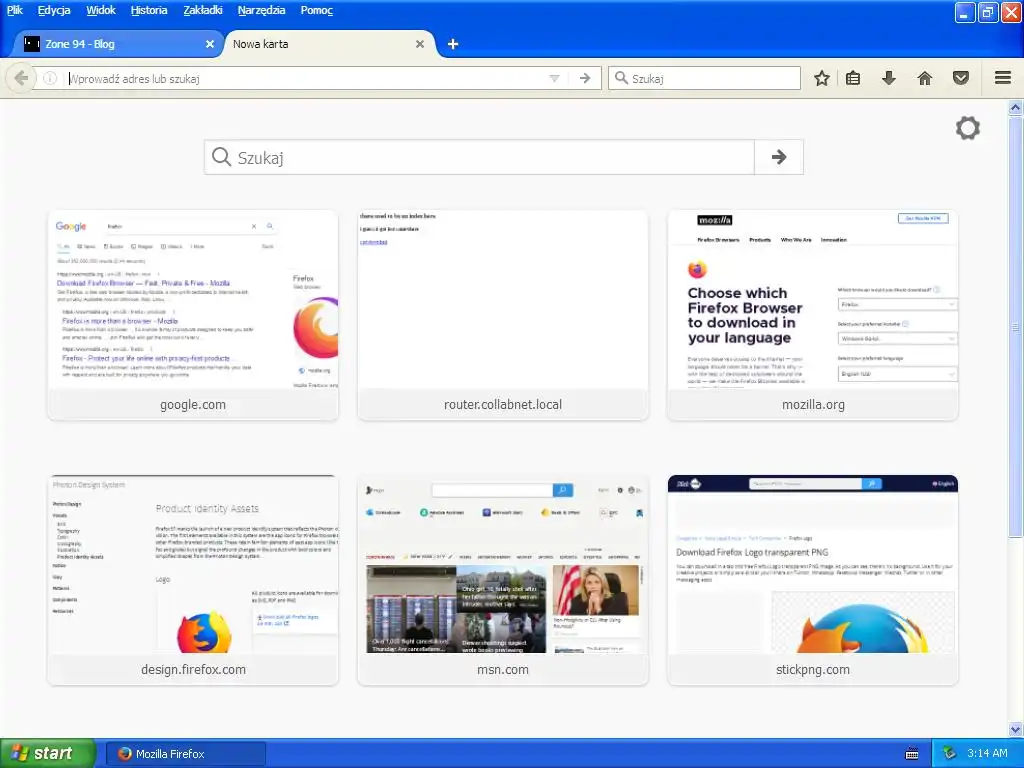Click the system tray notification icon
This screenshot has width=1024, height=768.
[950, 754]
